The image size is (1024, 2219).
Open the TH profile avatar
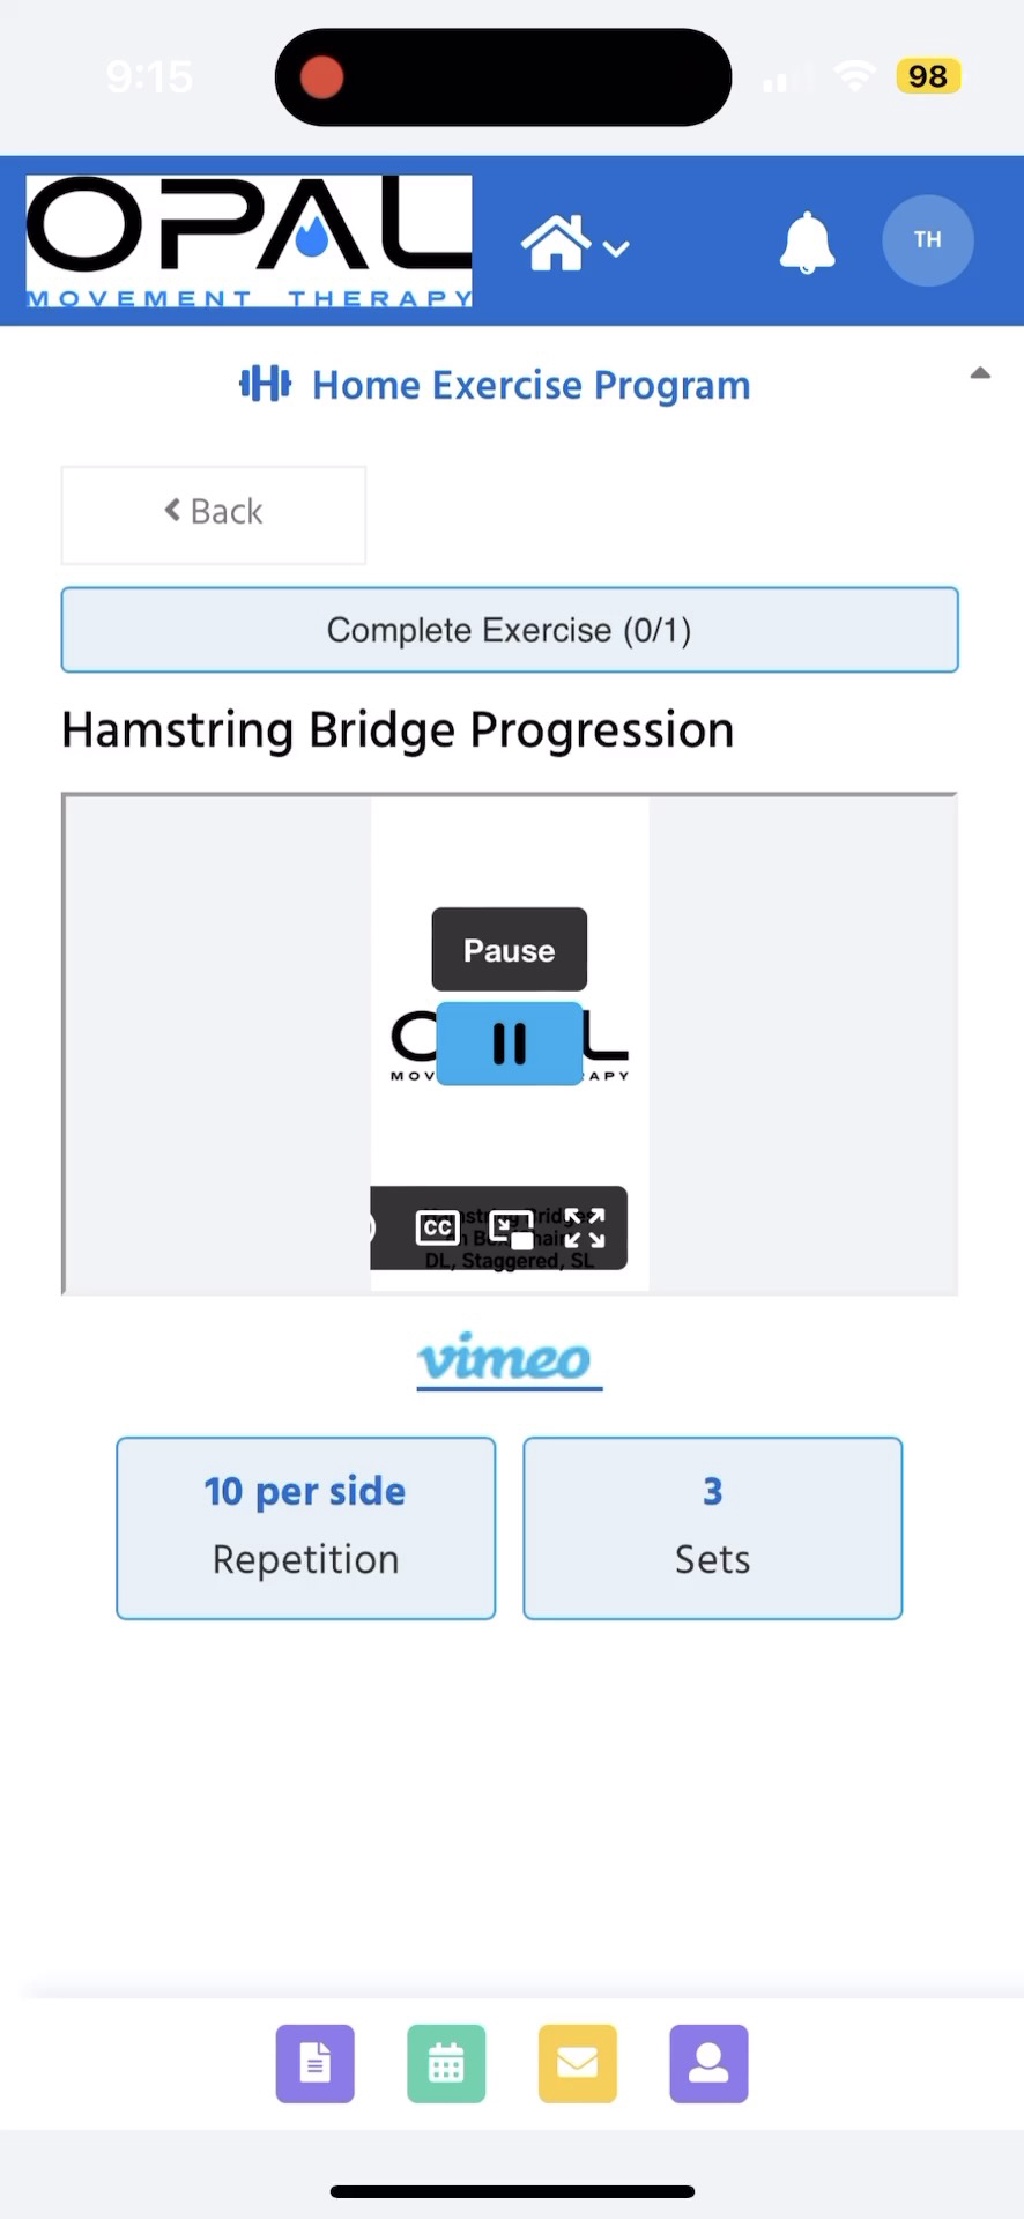point(927,240)
